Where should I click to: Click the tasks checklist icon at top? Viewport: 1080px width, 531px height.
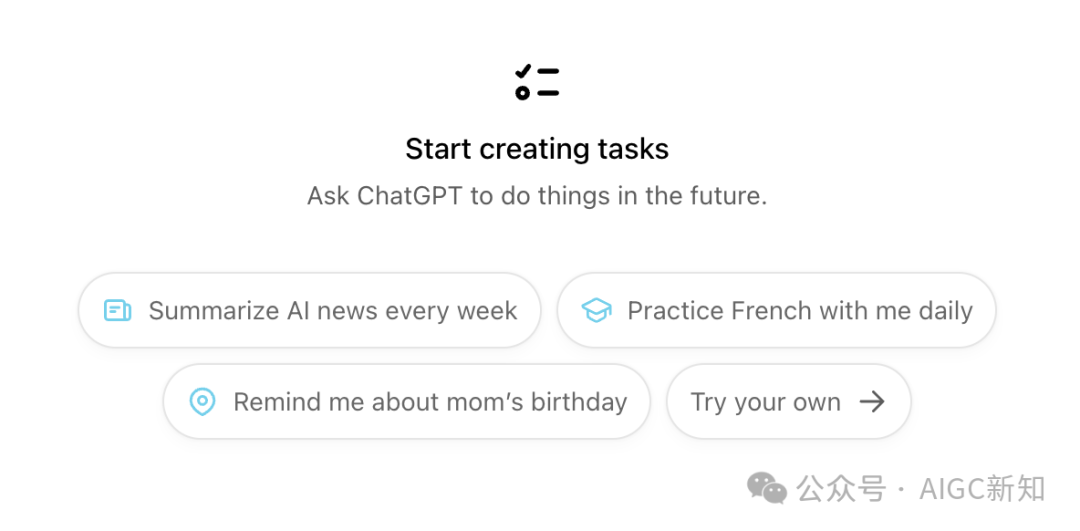click(x=537, y=82)
